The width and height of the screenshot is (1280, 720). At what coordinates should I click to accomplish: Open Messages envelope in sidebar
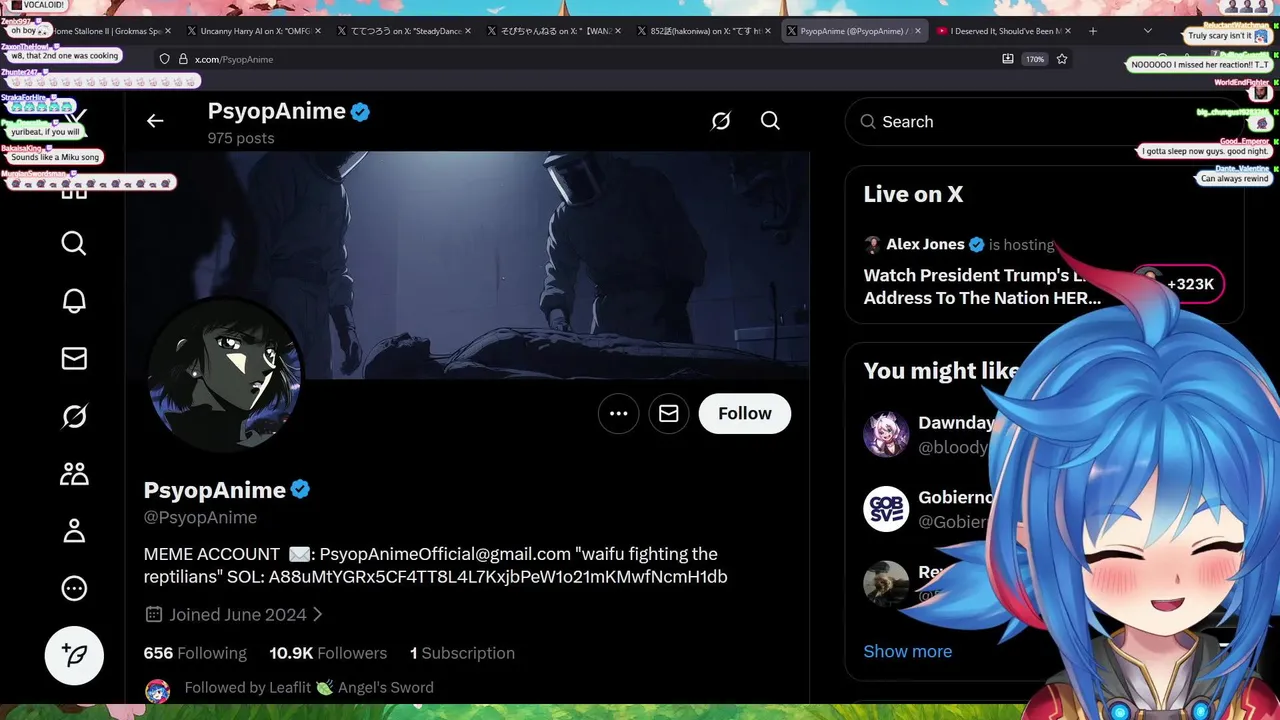click(x=74, y=358)
